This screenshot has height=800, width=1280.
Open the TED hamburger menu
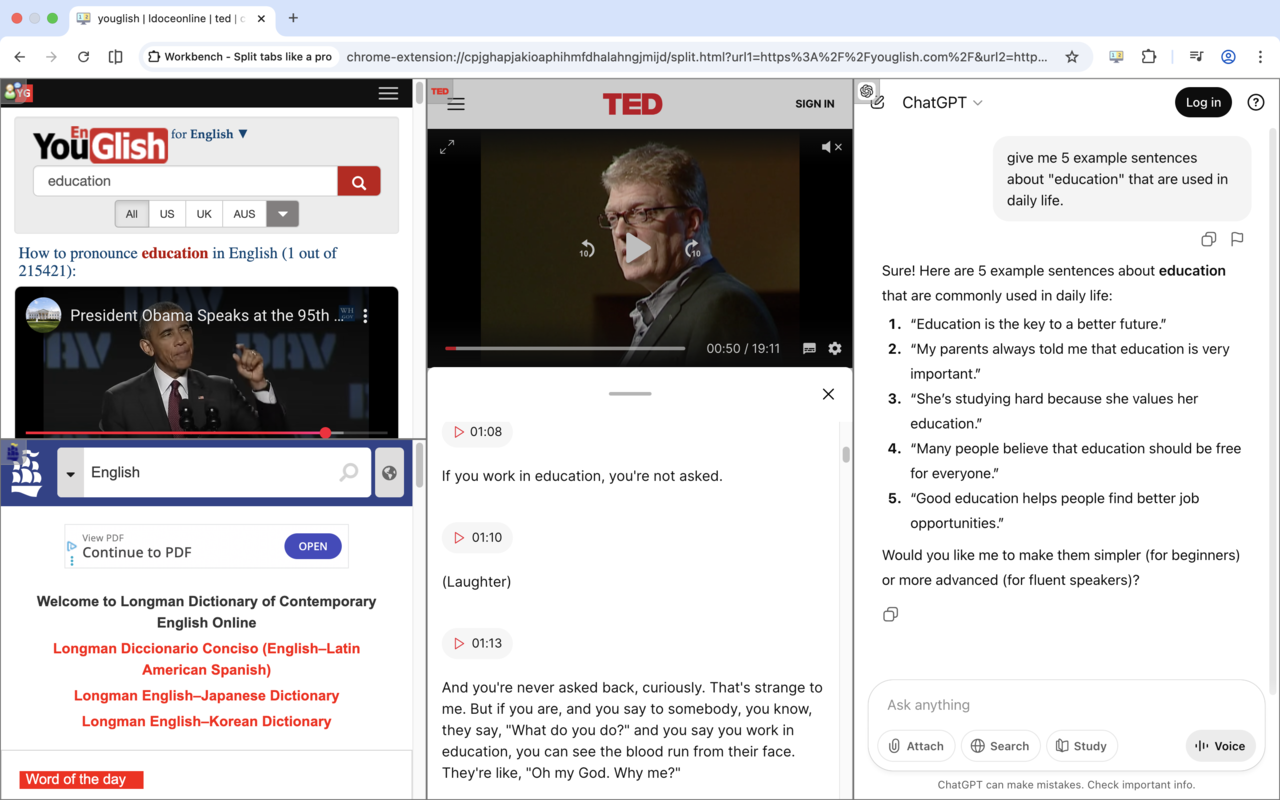coord(456,104)
